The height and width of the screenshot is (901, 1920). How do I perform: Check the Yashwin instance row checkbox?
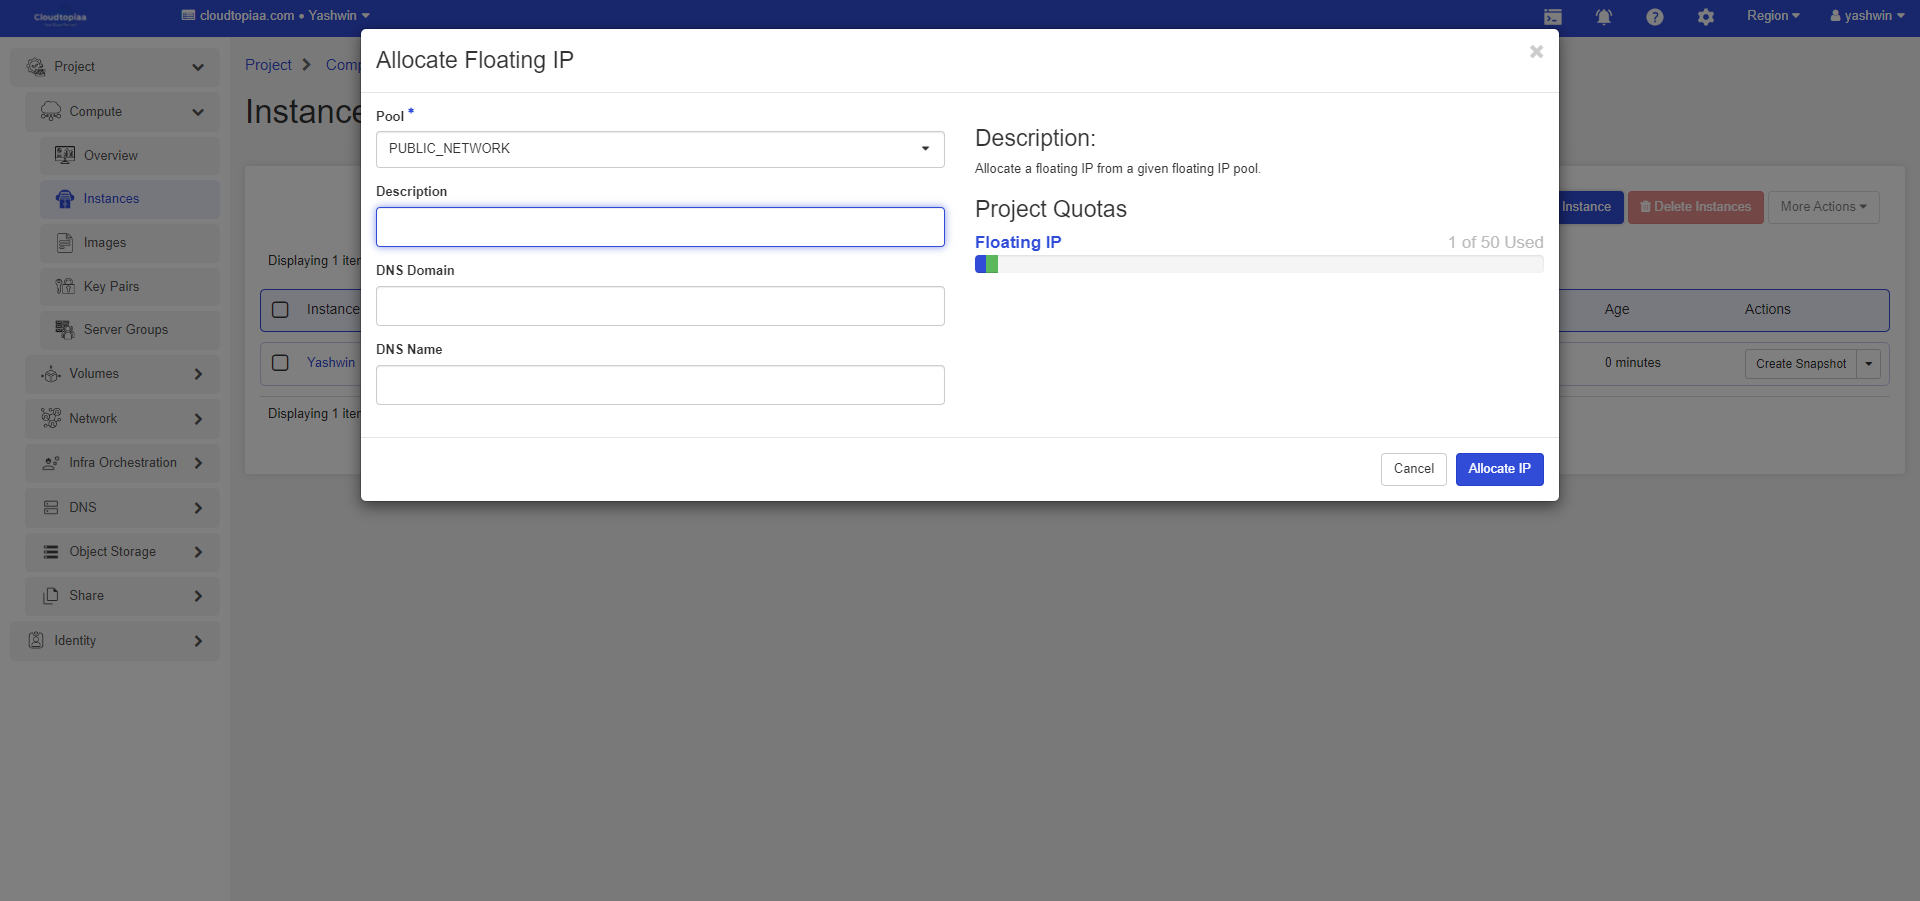tap(281, 363)
